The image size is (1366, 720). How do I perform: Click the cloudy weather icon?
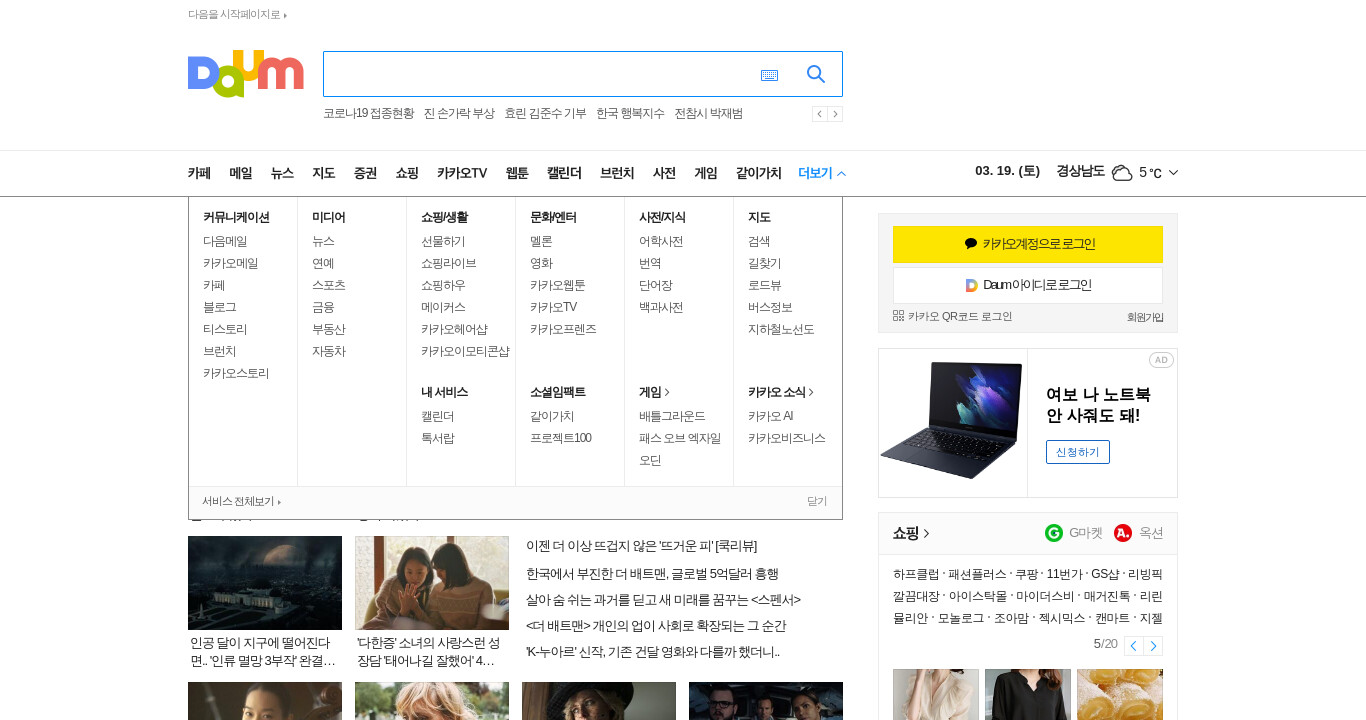[x=1121, y=173]
